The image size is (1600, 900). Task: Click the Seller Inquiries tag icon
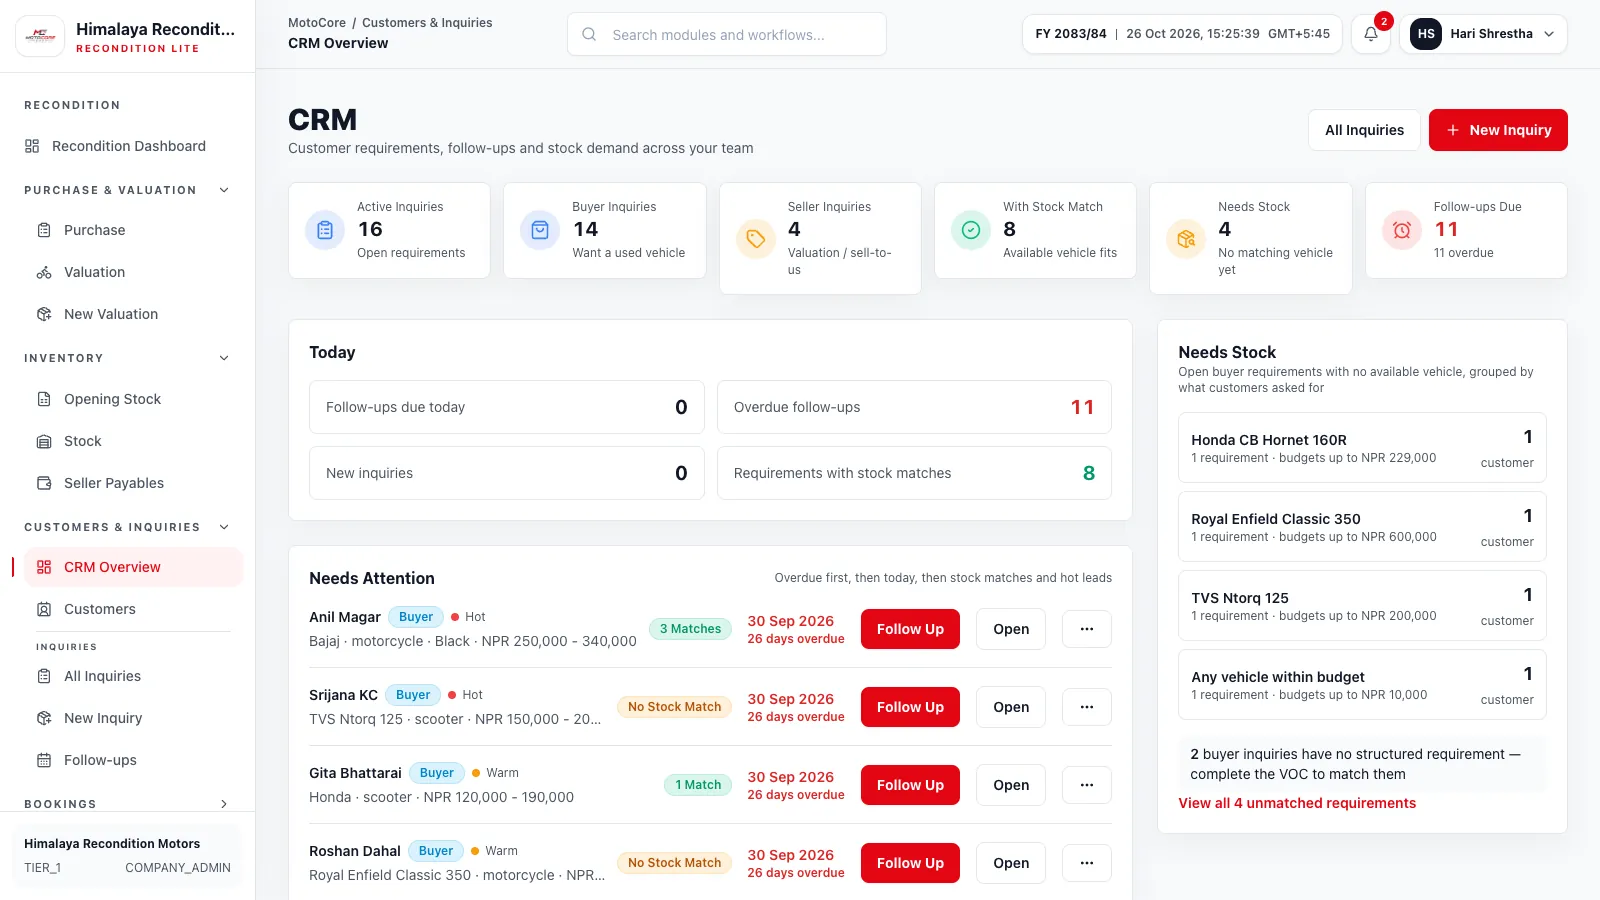coord(756,238)
